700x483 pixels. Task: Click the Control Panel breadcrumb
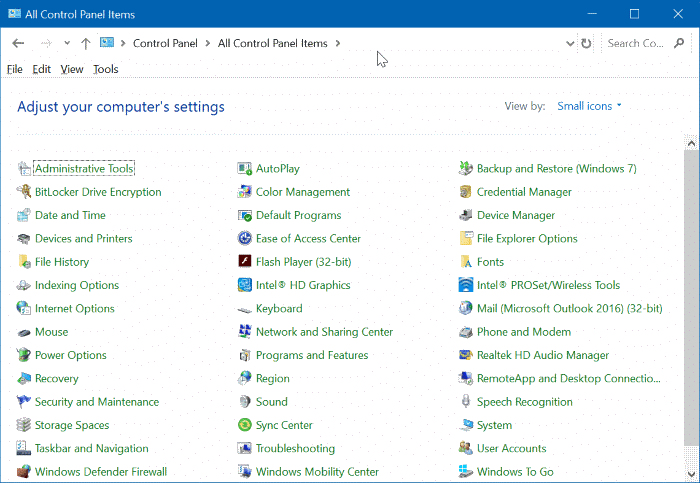click(x=165, y=43)
